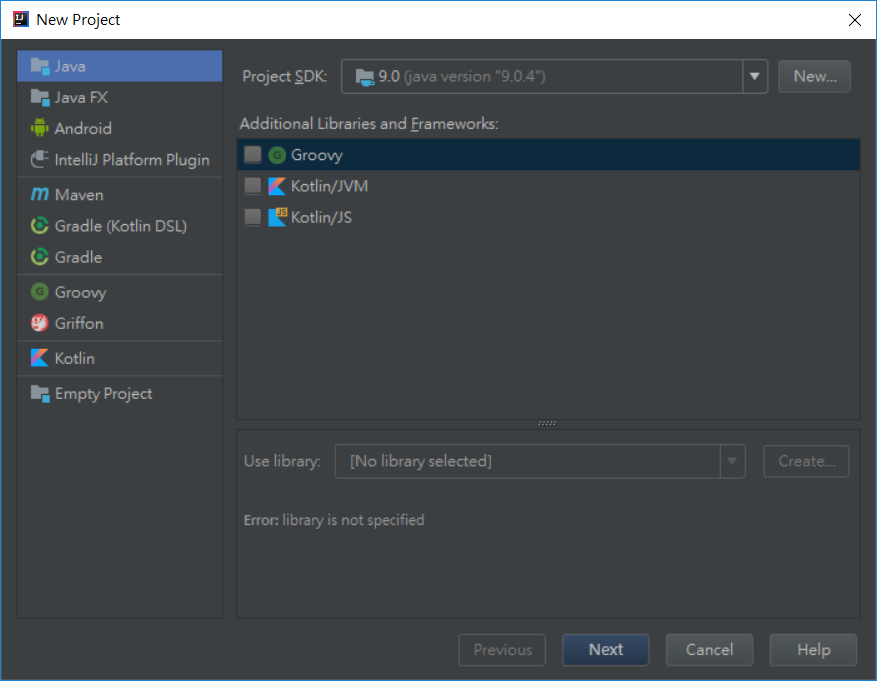Click the Maven m icon
This screenshot has height=681, width=877.
pos(40,194)
